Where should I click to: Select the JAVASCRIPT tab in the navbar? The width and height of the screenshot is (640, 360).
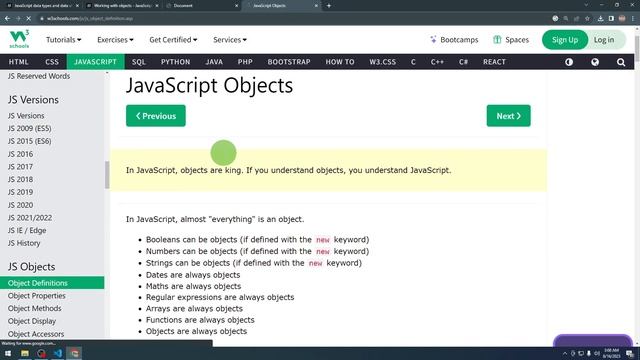pyautogui.click(x=96, y=62)
